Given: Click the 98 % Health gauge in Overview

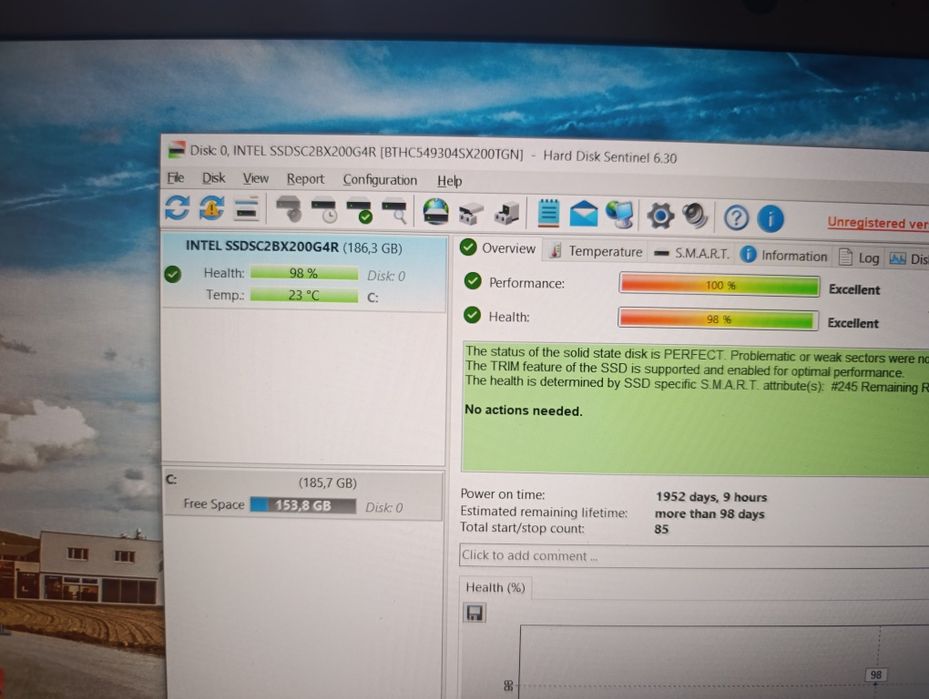Looking at the screenshot, I should coord(718,319).
